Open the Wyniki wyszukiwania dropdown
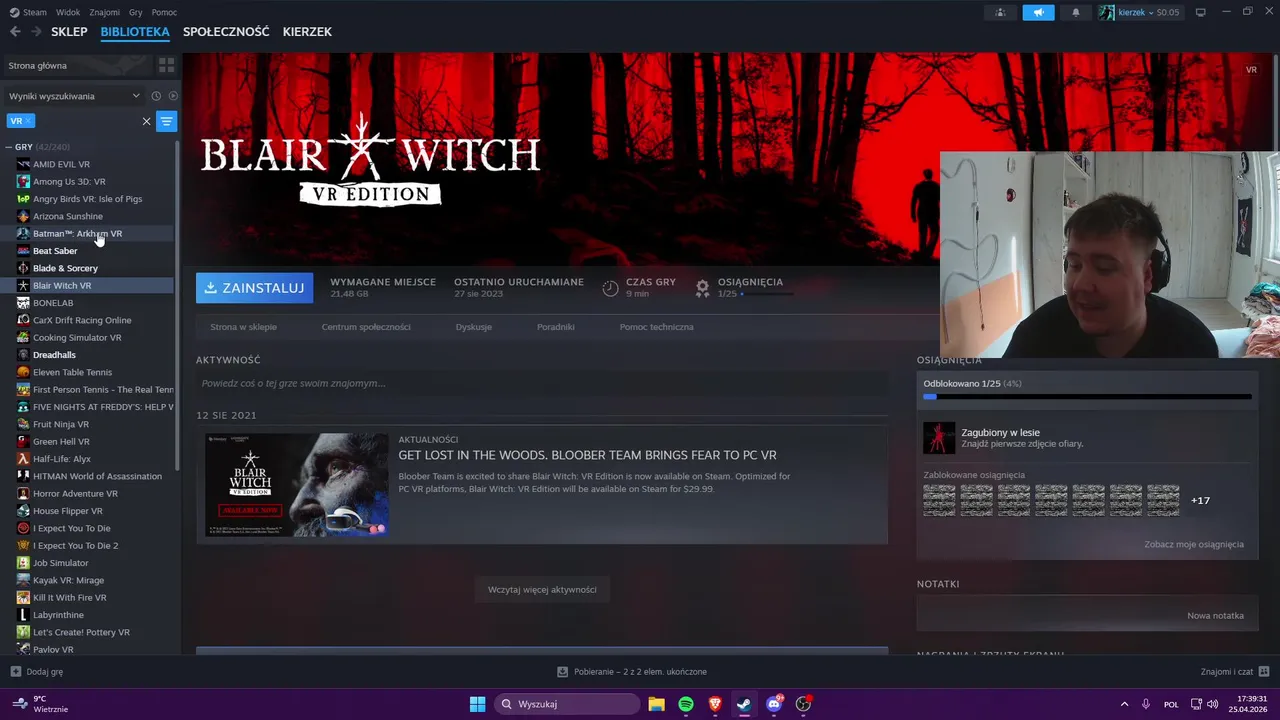1280x720 pixels. (74, 96)
